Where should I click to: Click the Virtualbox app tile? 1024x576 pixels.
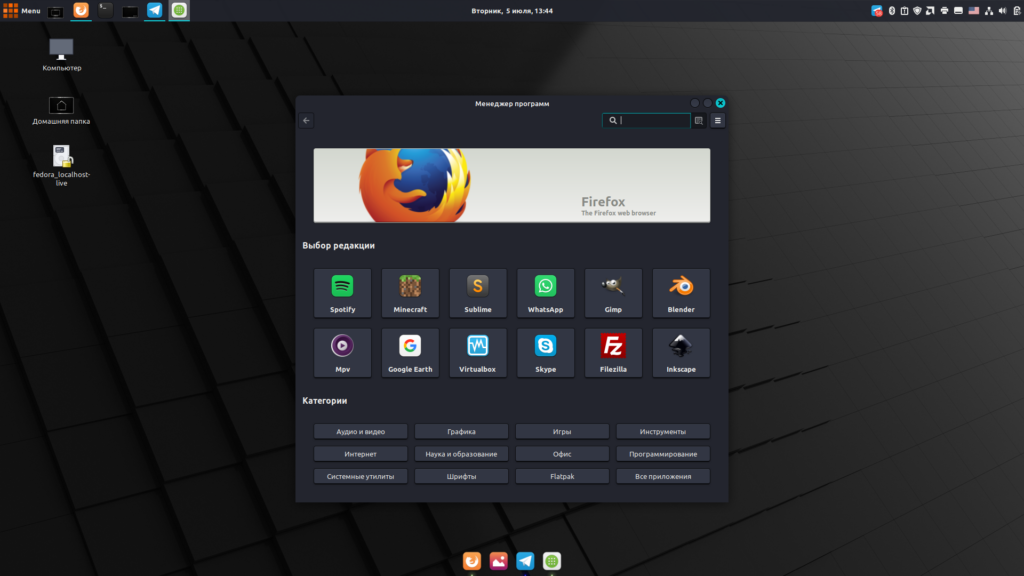pos(478,352)
